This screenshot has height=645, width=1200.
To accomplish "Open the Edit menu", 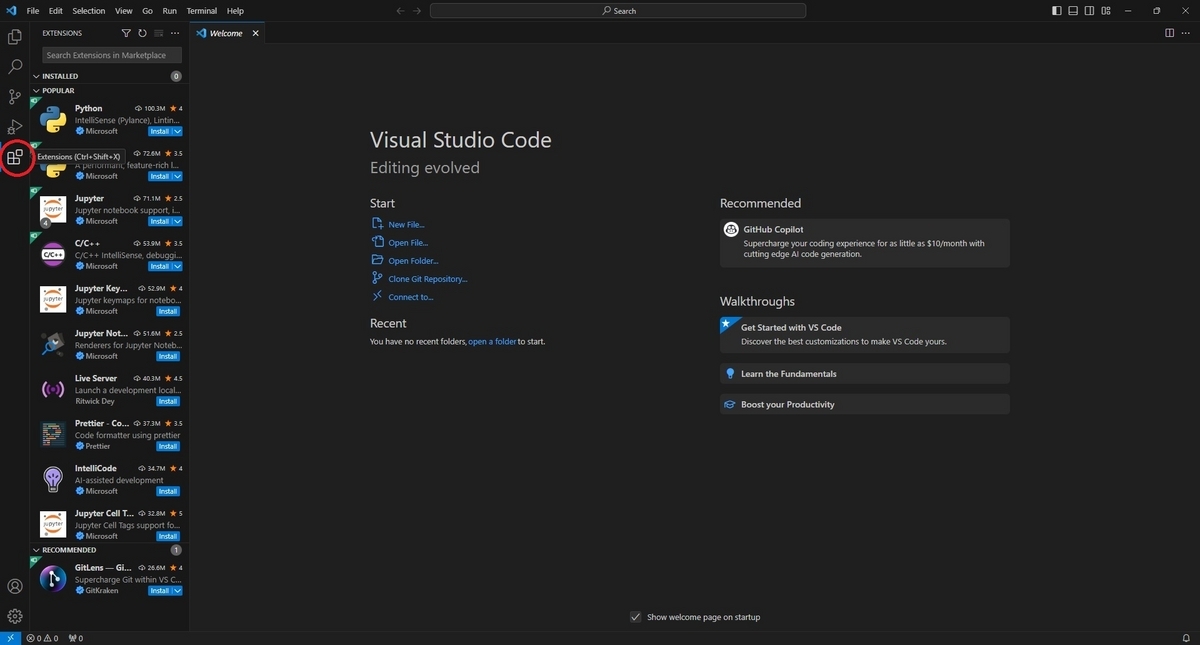I will 56,11.
